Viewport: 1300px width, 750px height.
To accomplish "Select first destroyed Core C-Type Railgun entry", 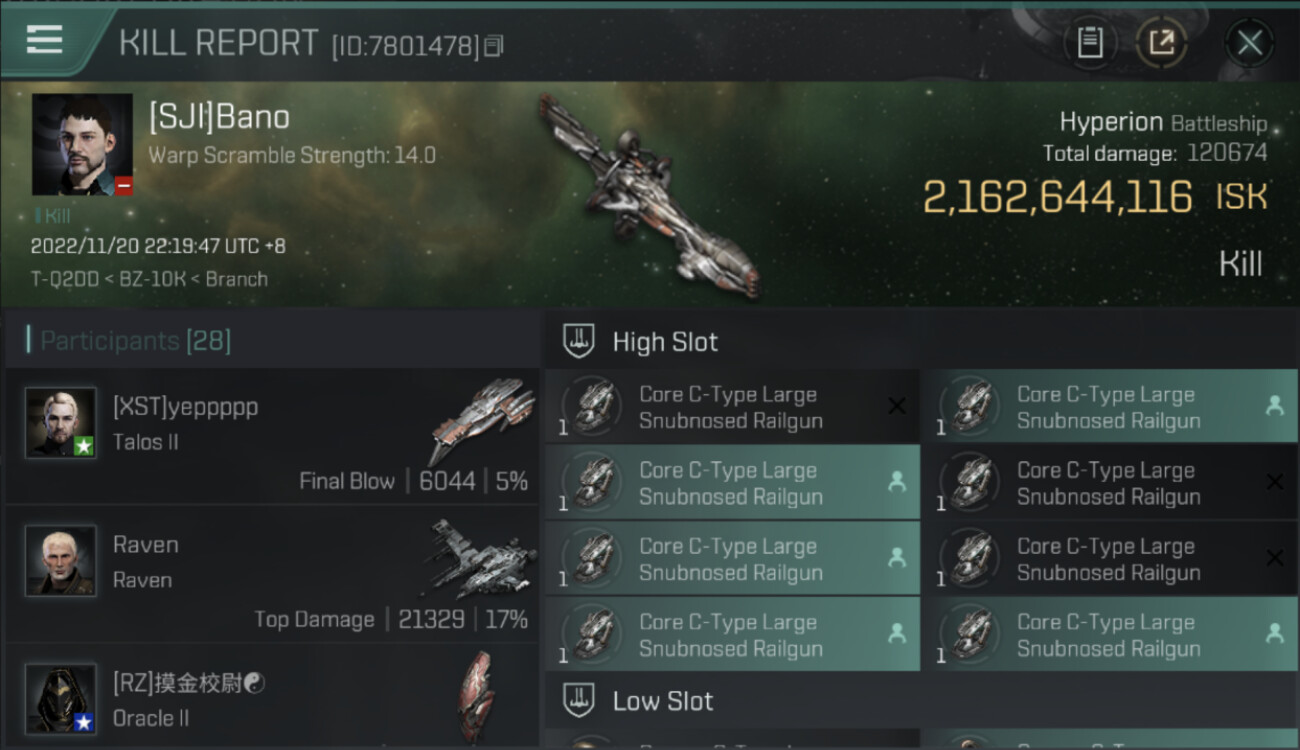I will pyautogui.click(x=732, y=407).
